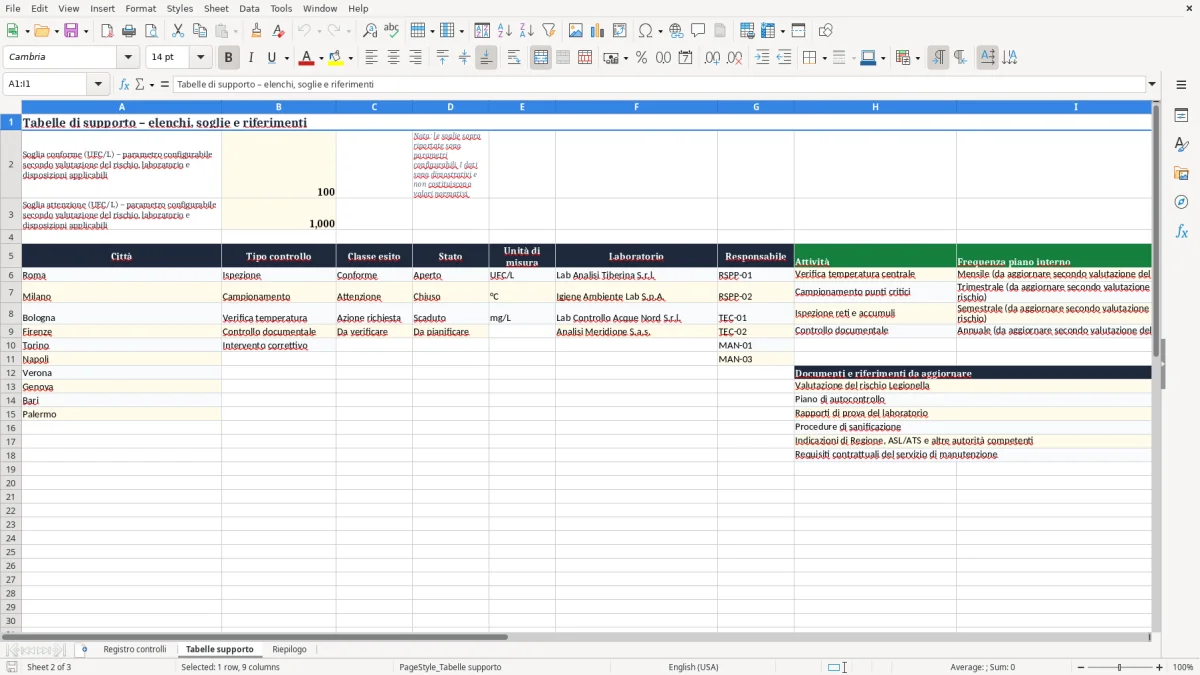
Task: Sort descending with the Z-A icon
Action: pyautogui.click(x=527, y=31)
